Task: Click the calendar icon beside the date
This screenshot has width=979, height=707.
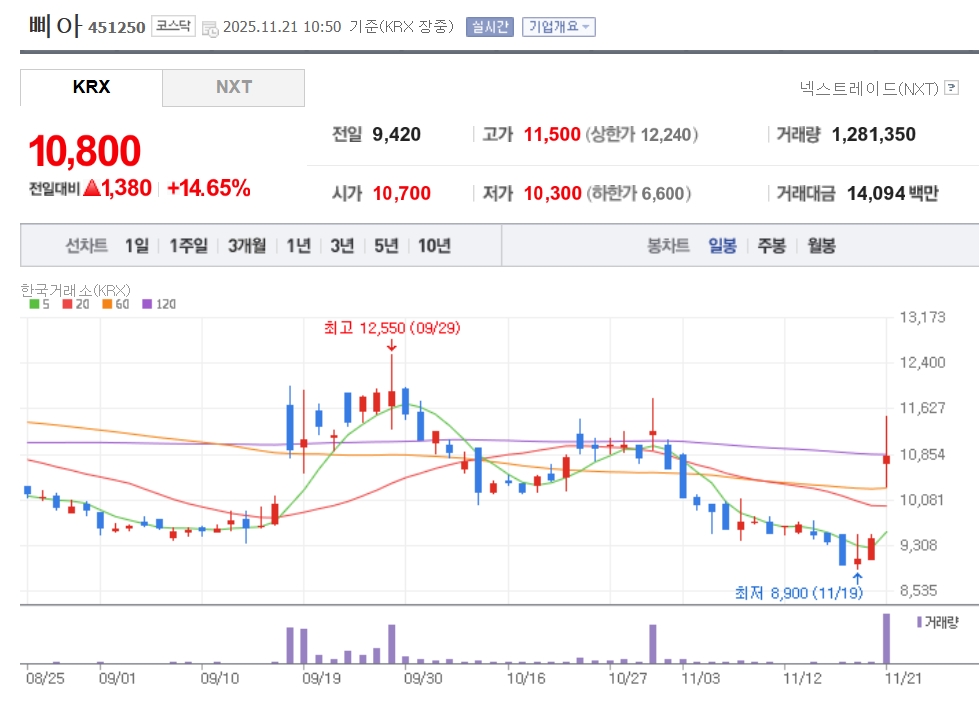Action: 210,28
